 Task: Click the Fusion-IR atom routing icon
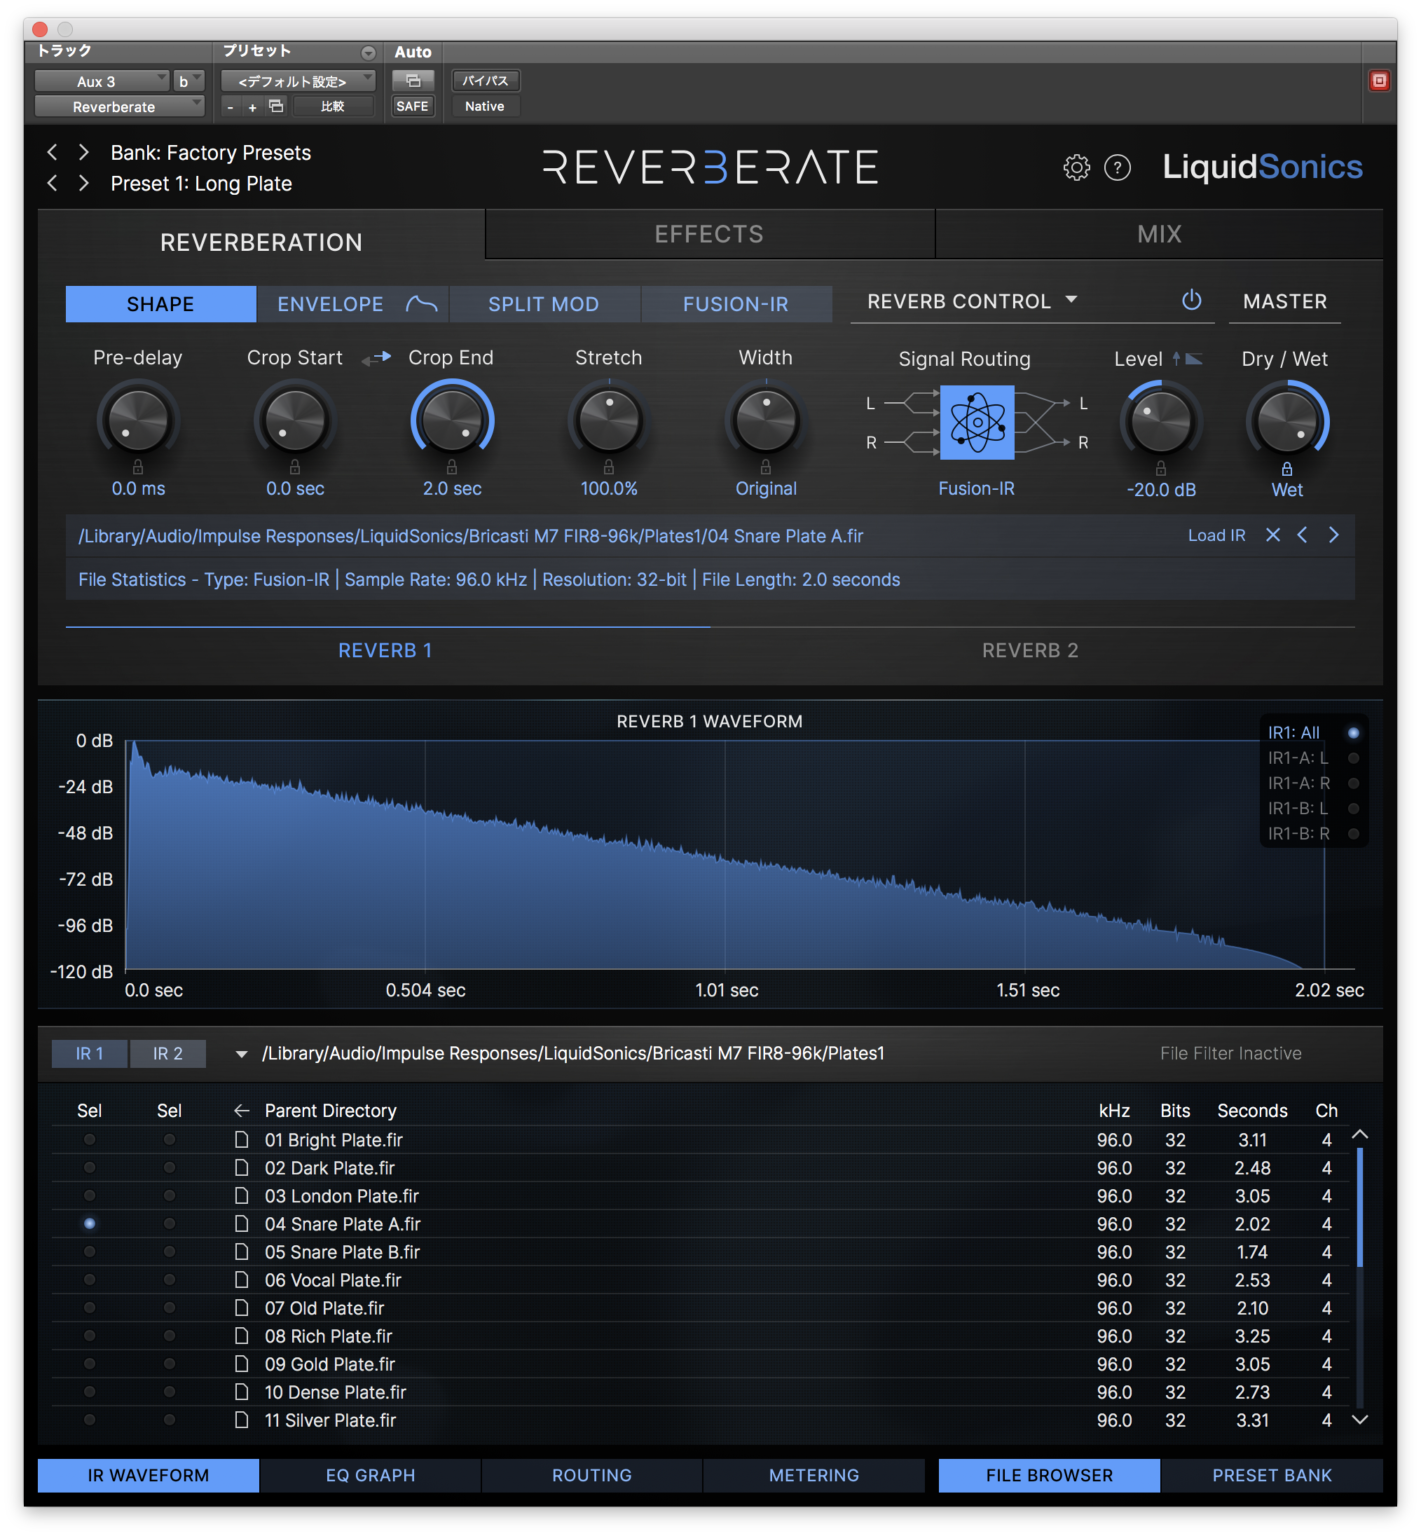pos(976,422)
